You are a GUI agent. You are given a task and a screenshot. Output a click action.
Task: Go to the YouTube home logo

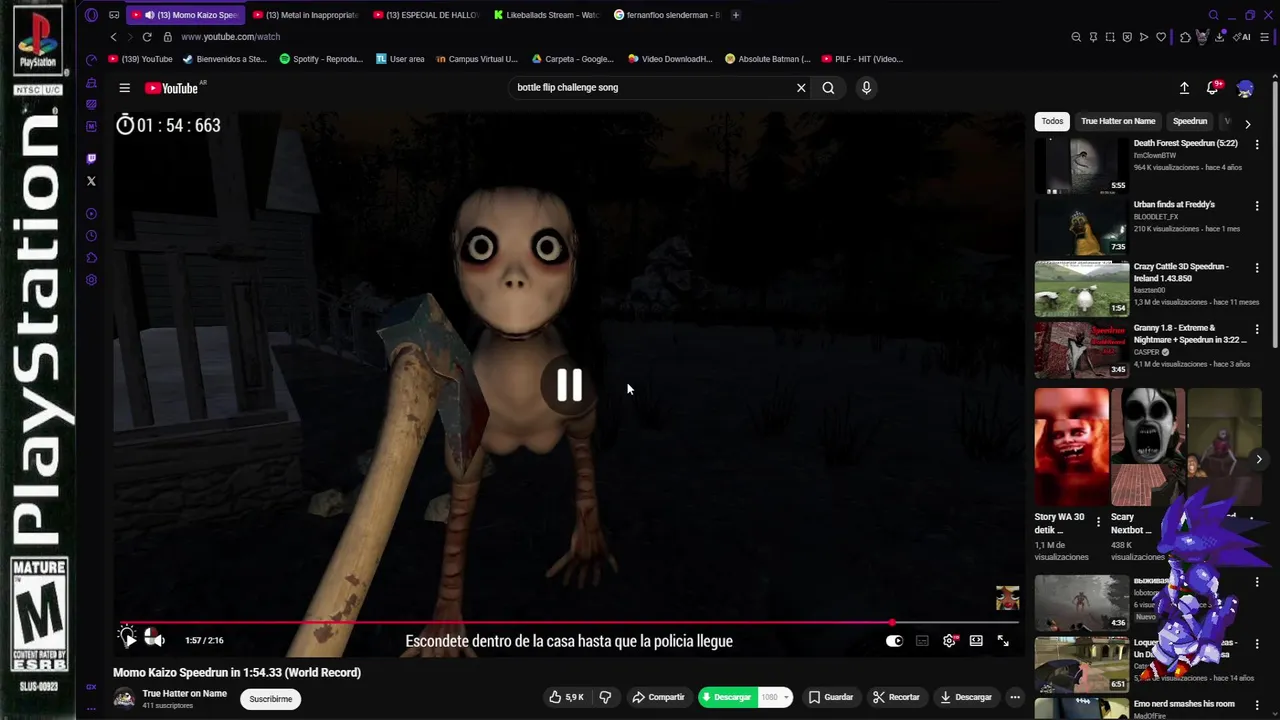click(x=171, y=88)
